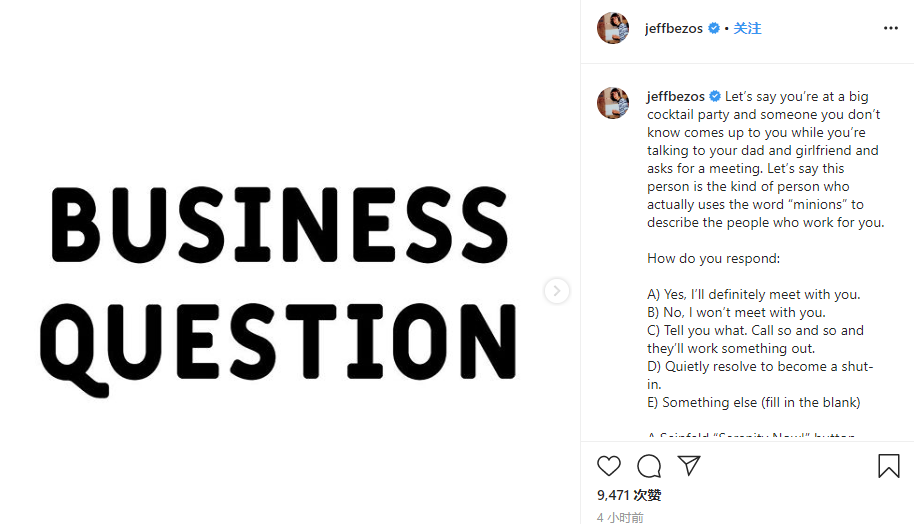Image resolution: width=914 pixels, height=524 pixels.
Task: Advance to the next slide with the arrow
Action: pyautogui.click(x=557, y=291)
